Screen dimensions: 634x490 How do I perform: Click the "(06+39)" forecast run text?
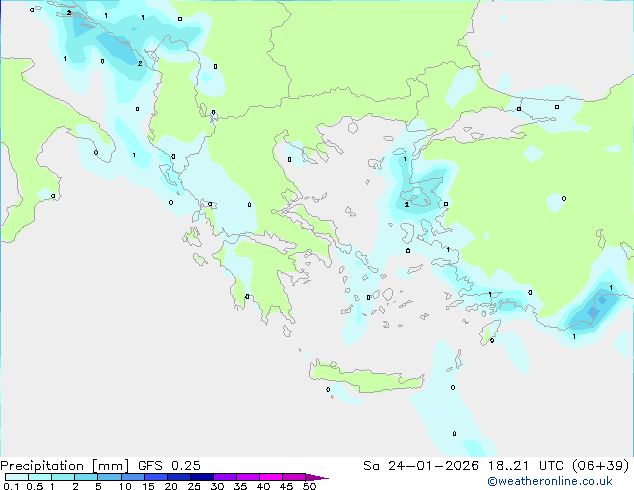[600, 466]
